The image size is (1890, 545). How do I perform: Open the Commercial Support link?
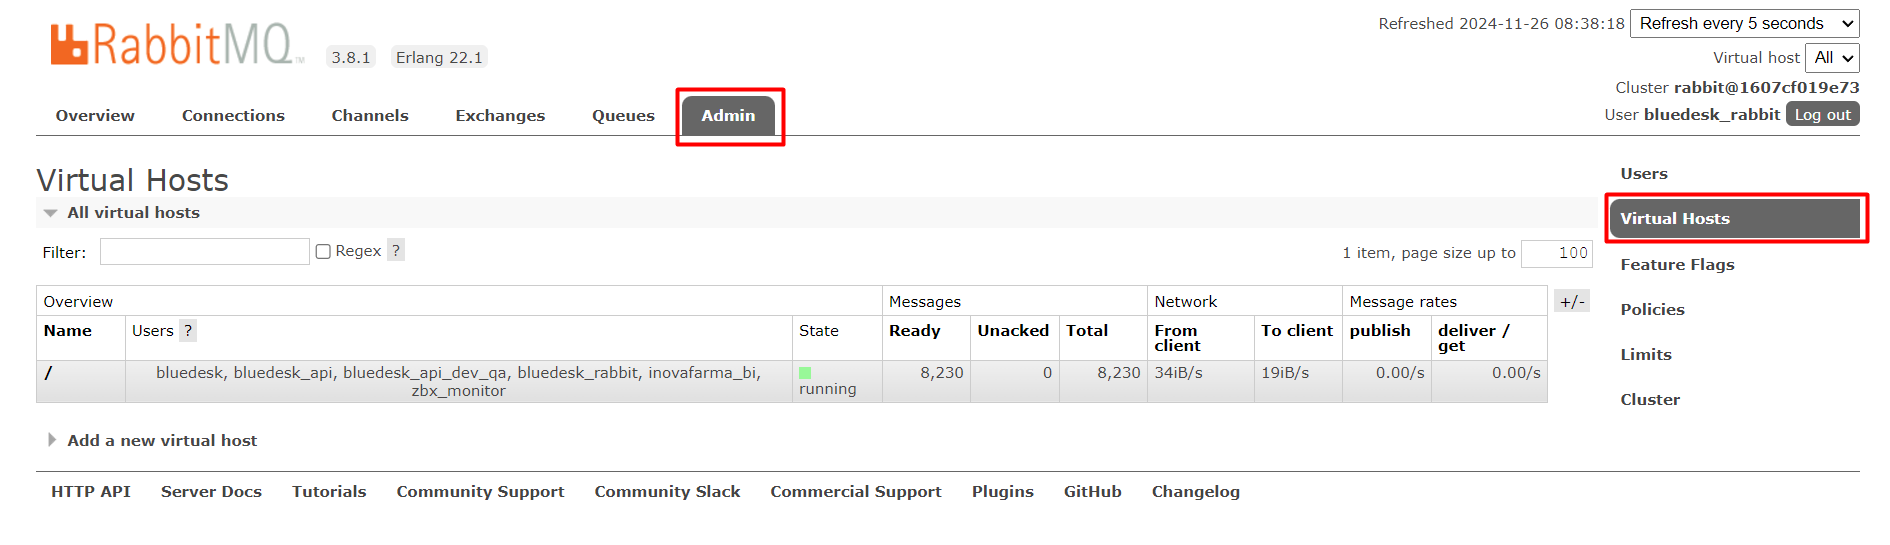(856, 491)
